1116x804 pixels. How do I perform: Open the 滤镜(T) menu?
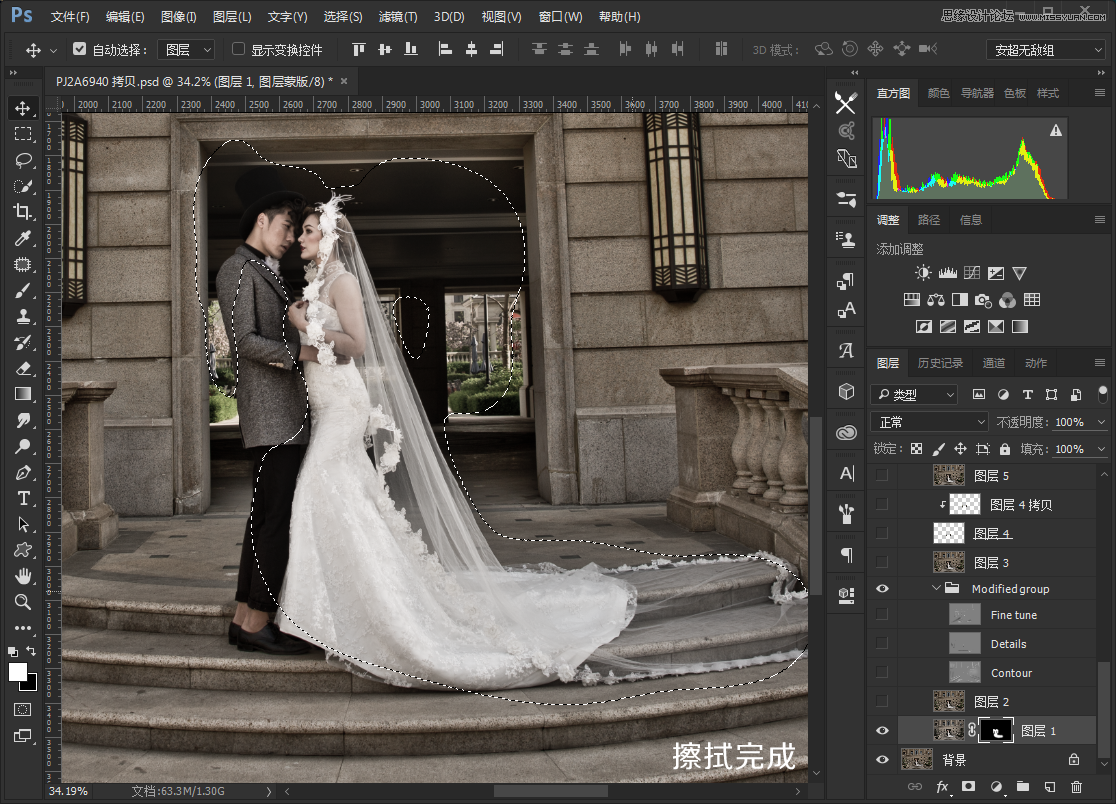point(398,17)
